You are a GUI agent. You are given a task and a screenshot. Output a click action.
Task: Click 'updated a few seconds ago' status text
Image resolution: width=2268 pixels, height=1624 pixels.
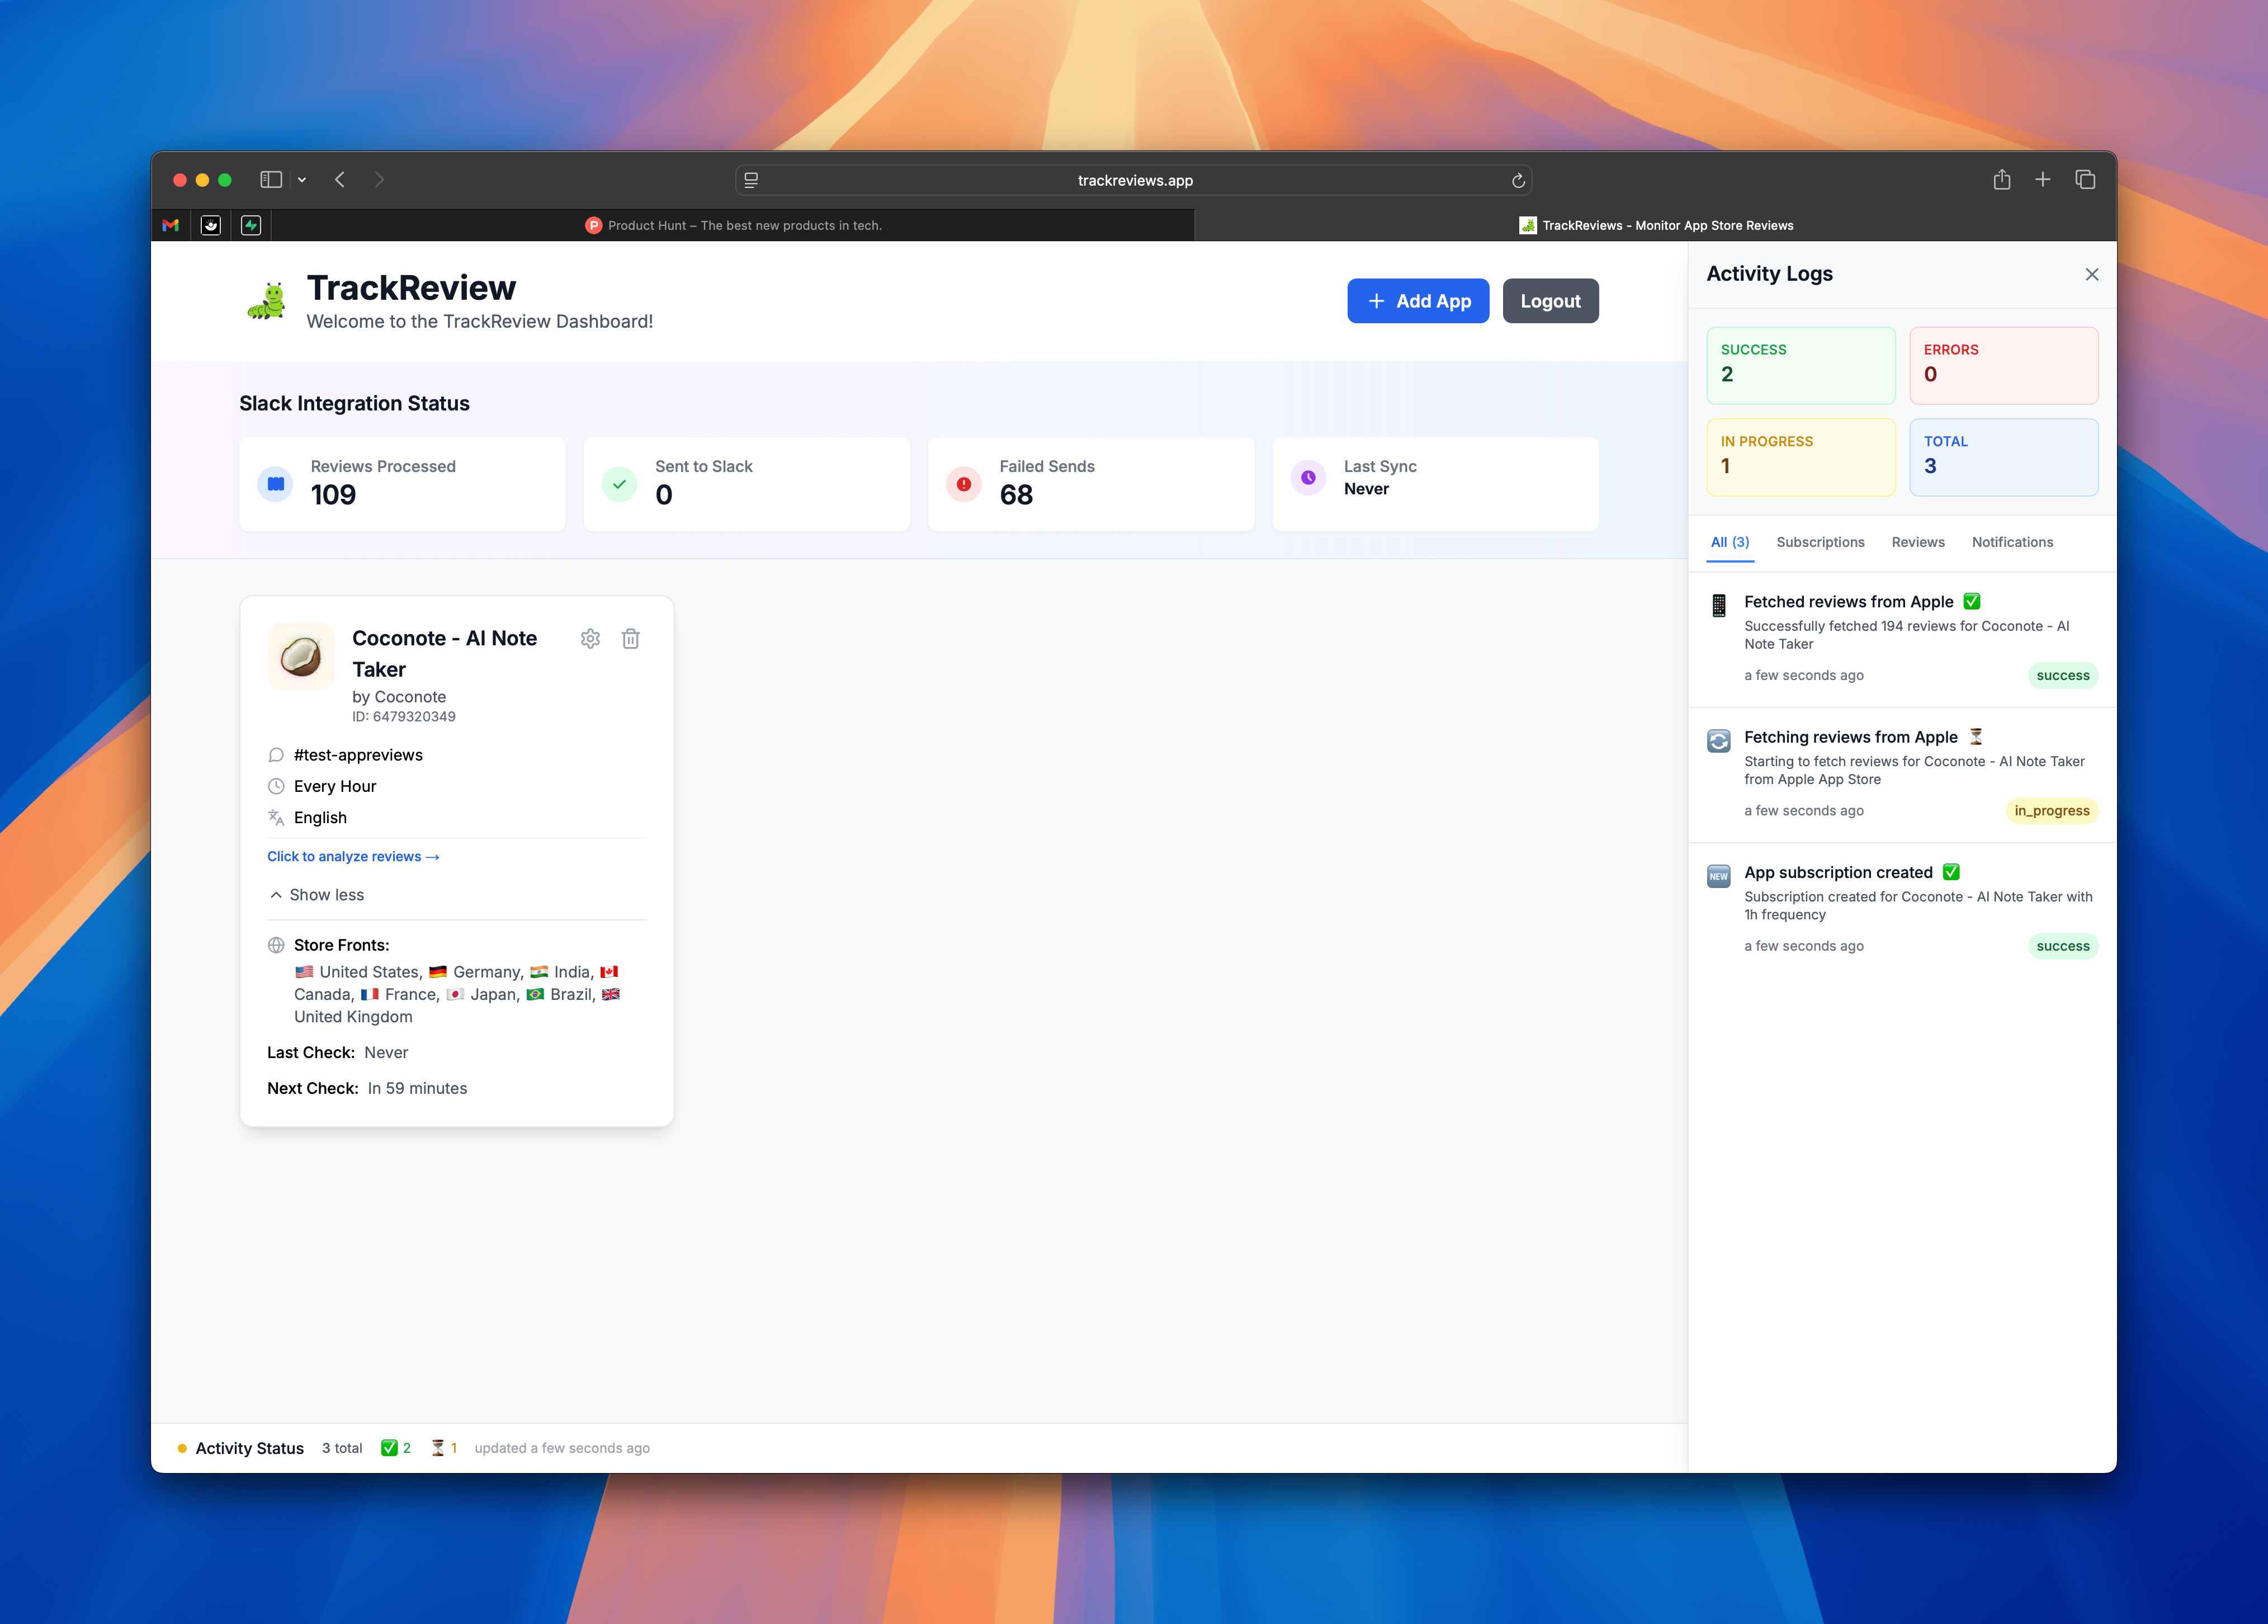point(562,1448)
